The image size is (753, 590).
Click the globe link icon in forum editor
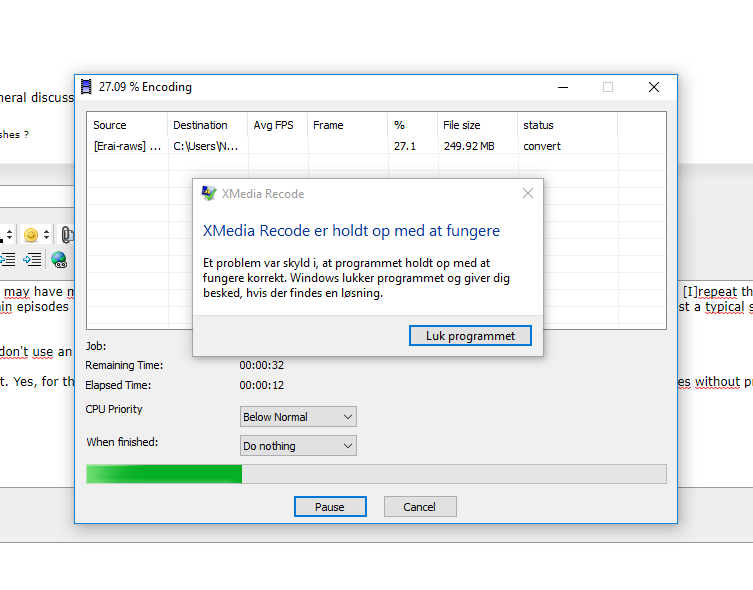(x=59, y=260)
